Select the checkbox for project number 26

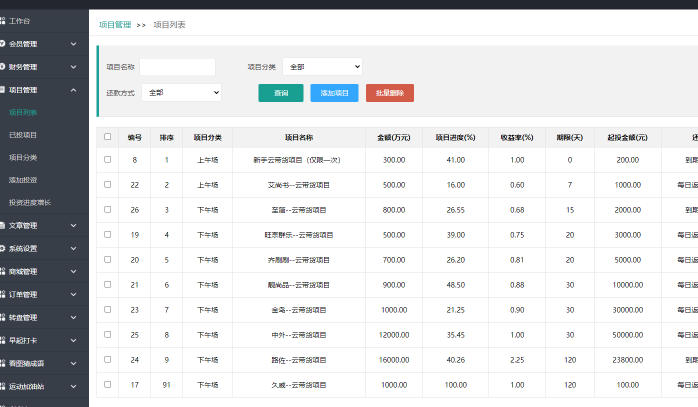click(x=108, y=210)
